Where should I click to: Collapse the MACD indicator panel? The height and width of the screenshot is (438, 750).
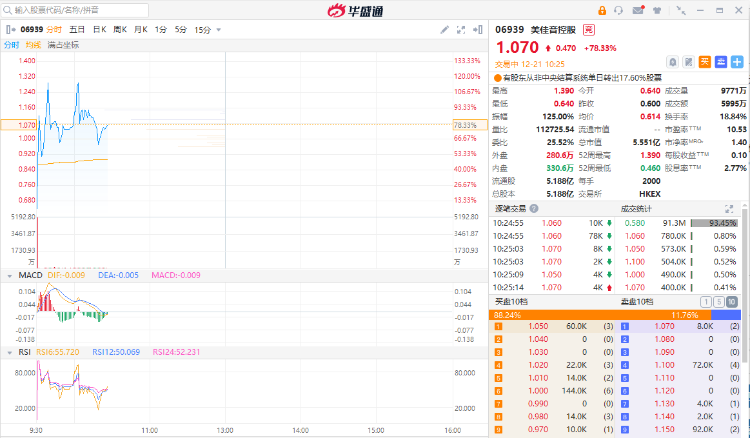click(9, 275)
